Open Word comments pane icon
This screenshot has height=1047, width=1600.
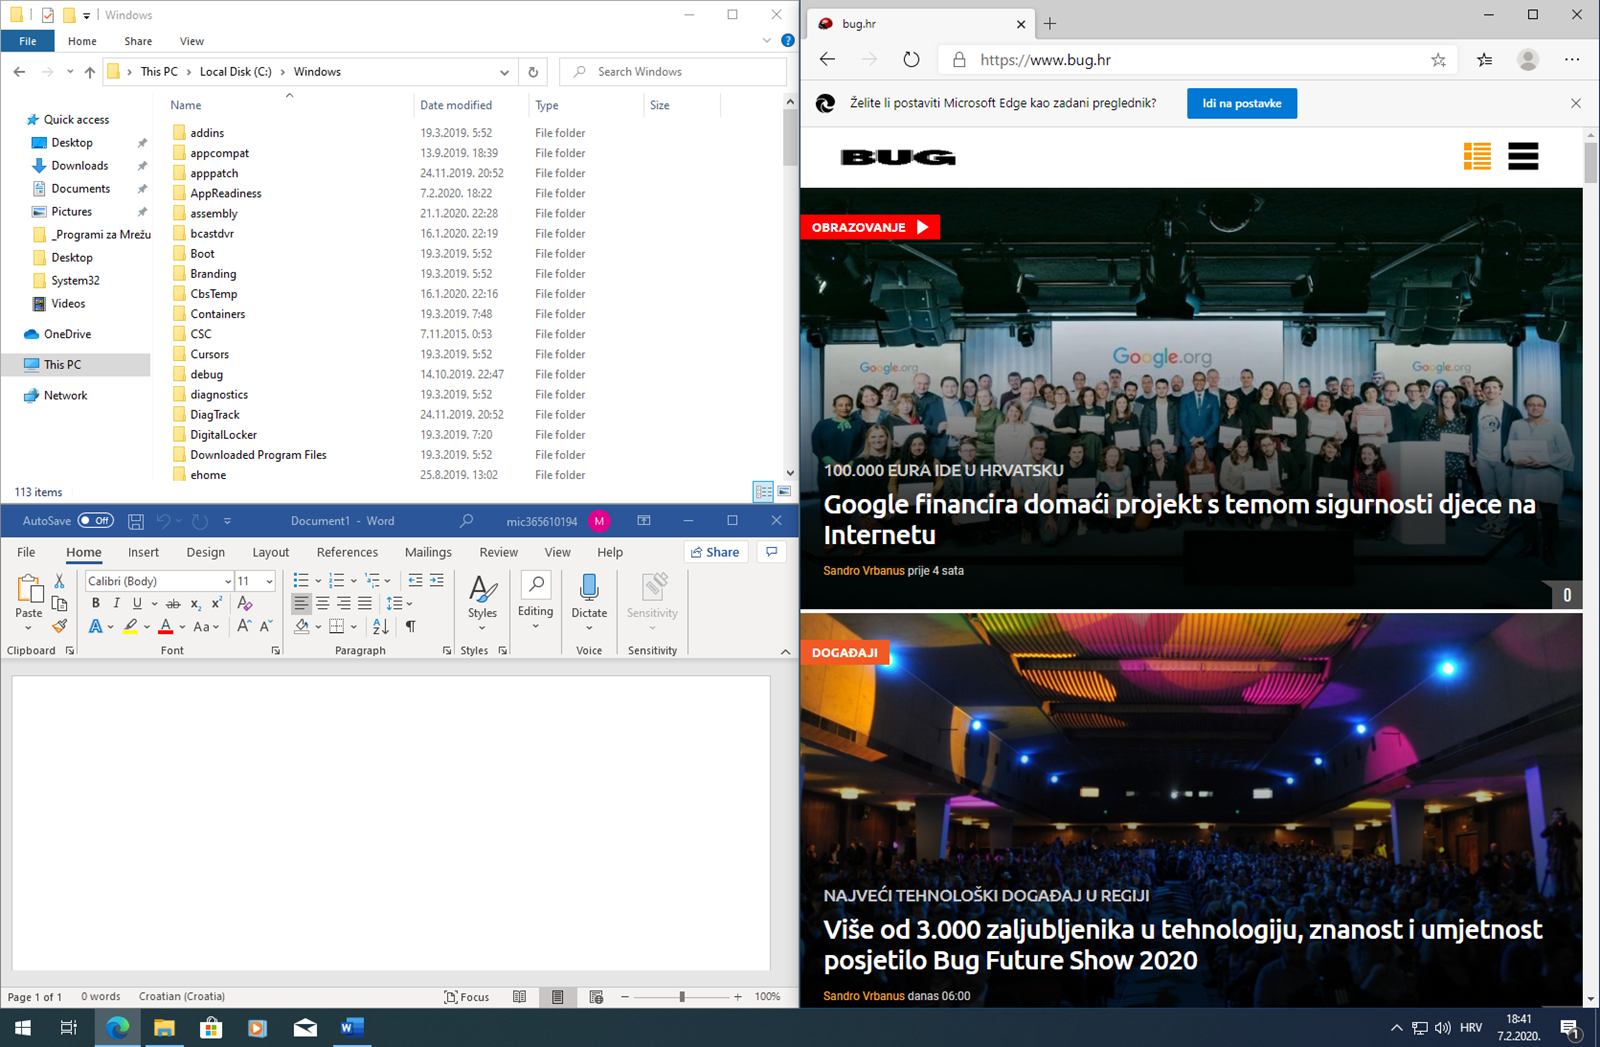coord(771,552)
